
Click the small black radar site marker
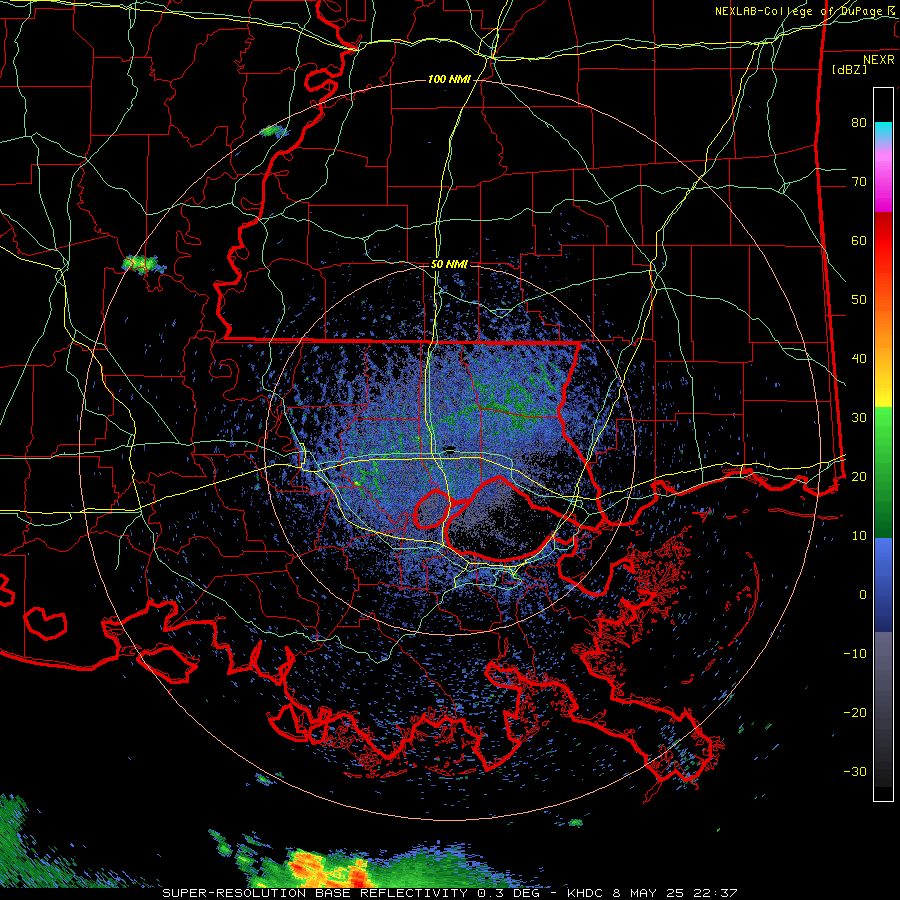450,449
